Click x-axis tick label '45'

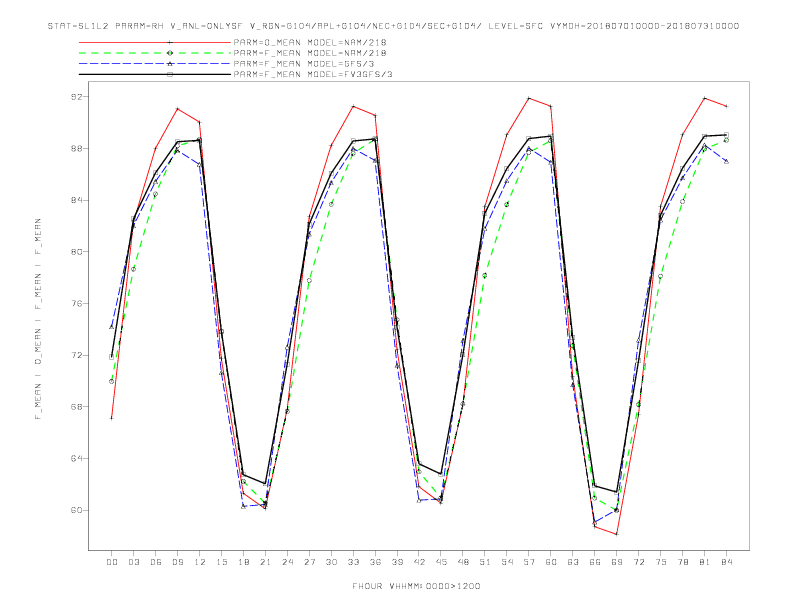[441, 562]
